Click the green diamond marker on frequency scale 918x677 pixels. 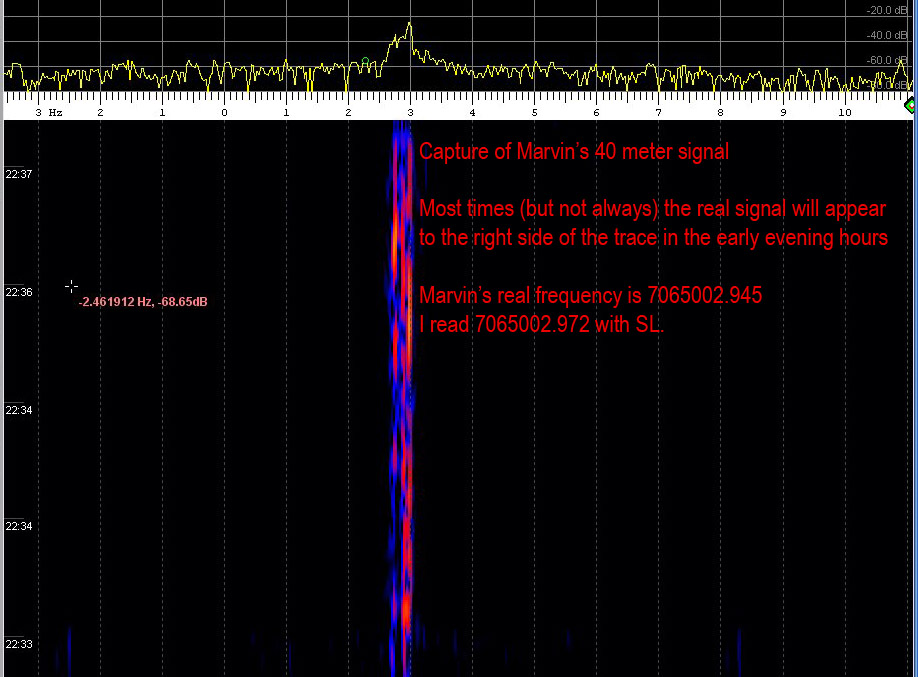910,105
